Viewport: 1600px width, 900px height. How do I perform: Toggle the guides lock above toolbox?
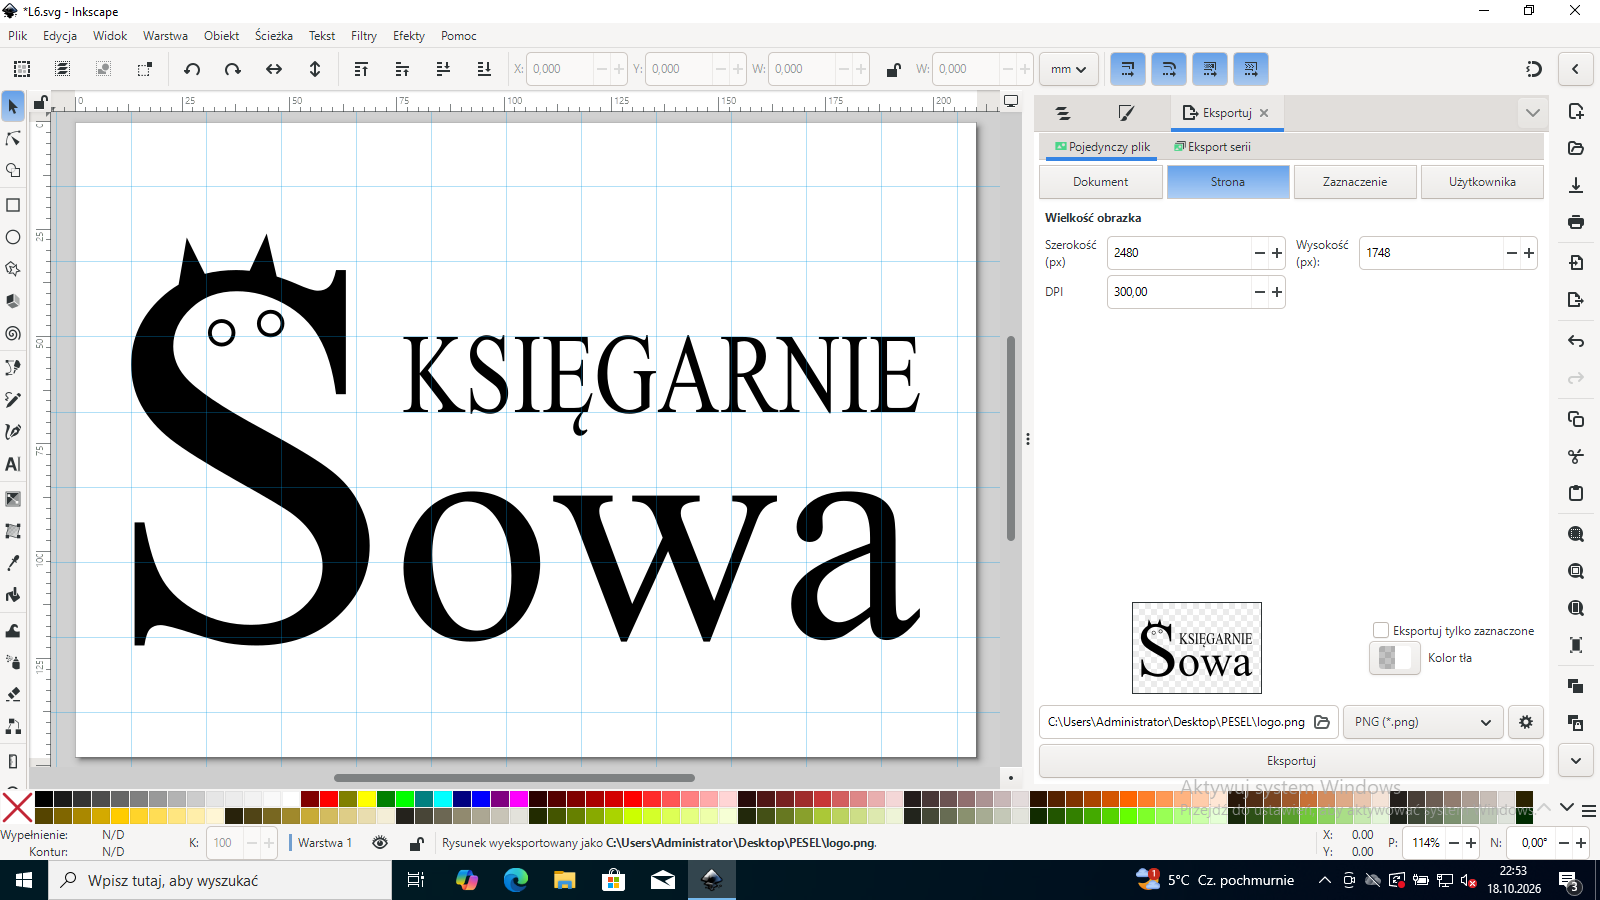click(40, 102)
